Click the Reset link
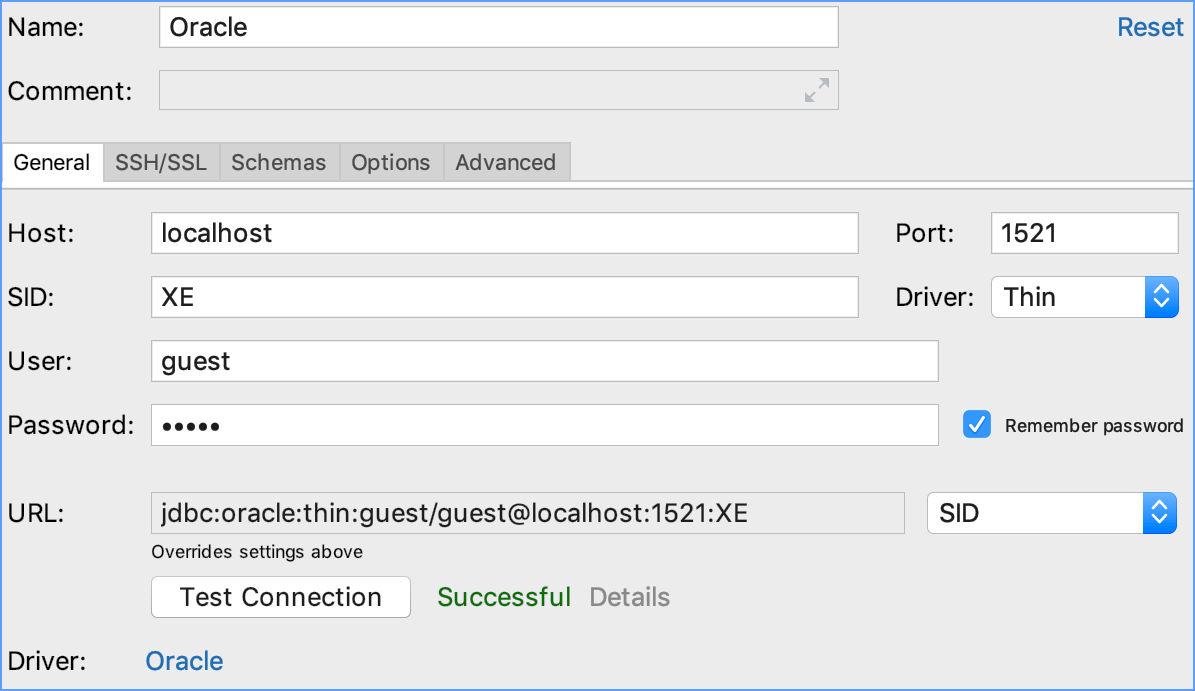The image size is (1195, 691). (1150, 27)
